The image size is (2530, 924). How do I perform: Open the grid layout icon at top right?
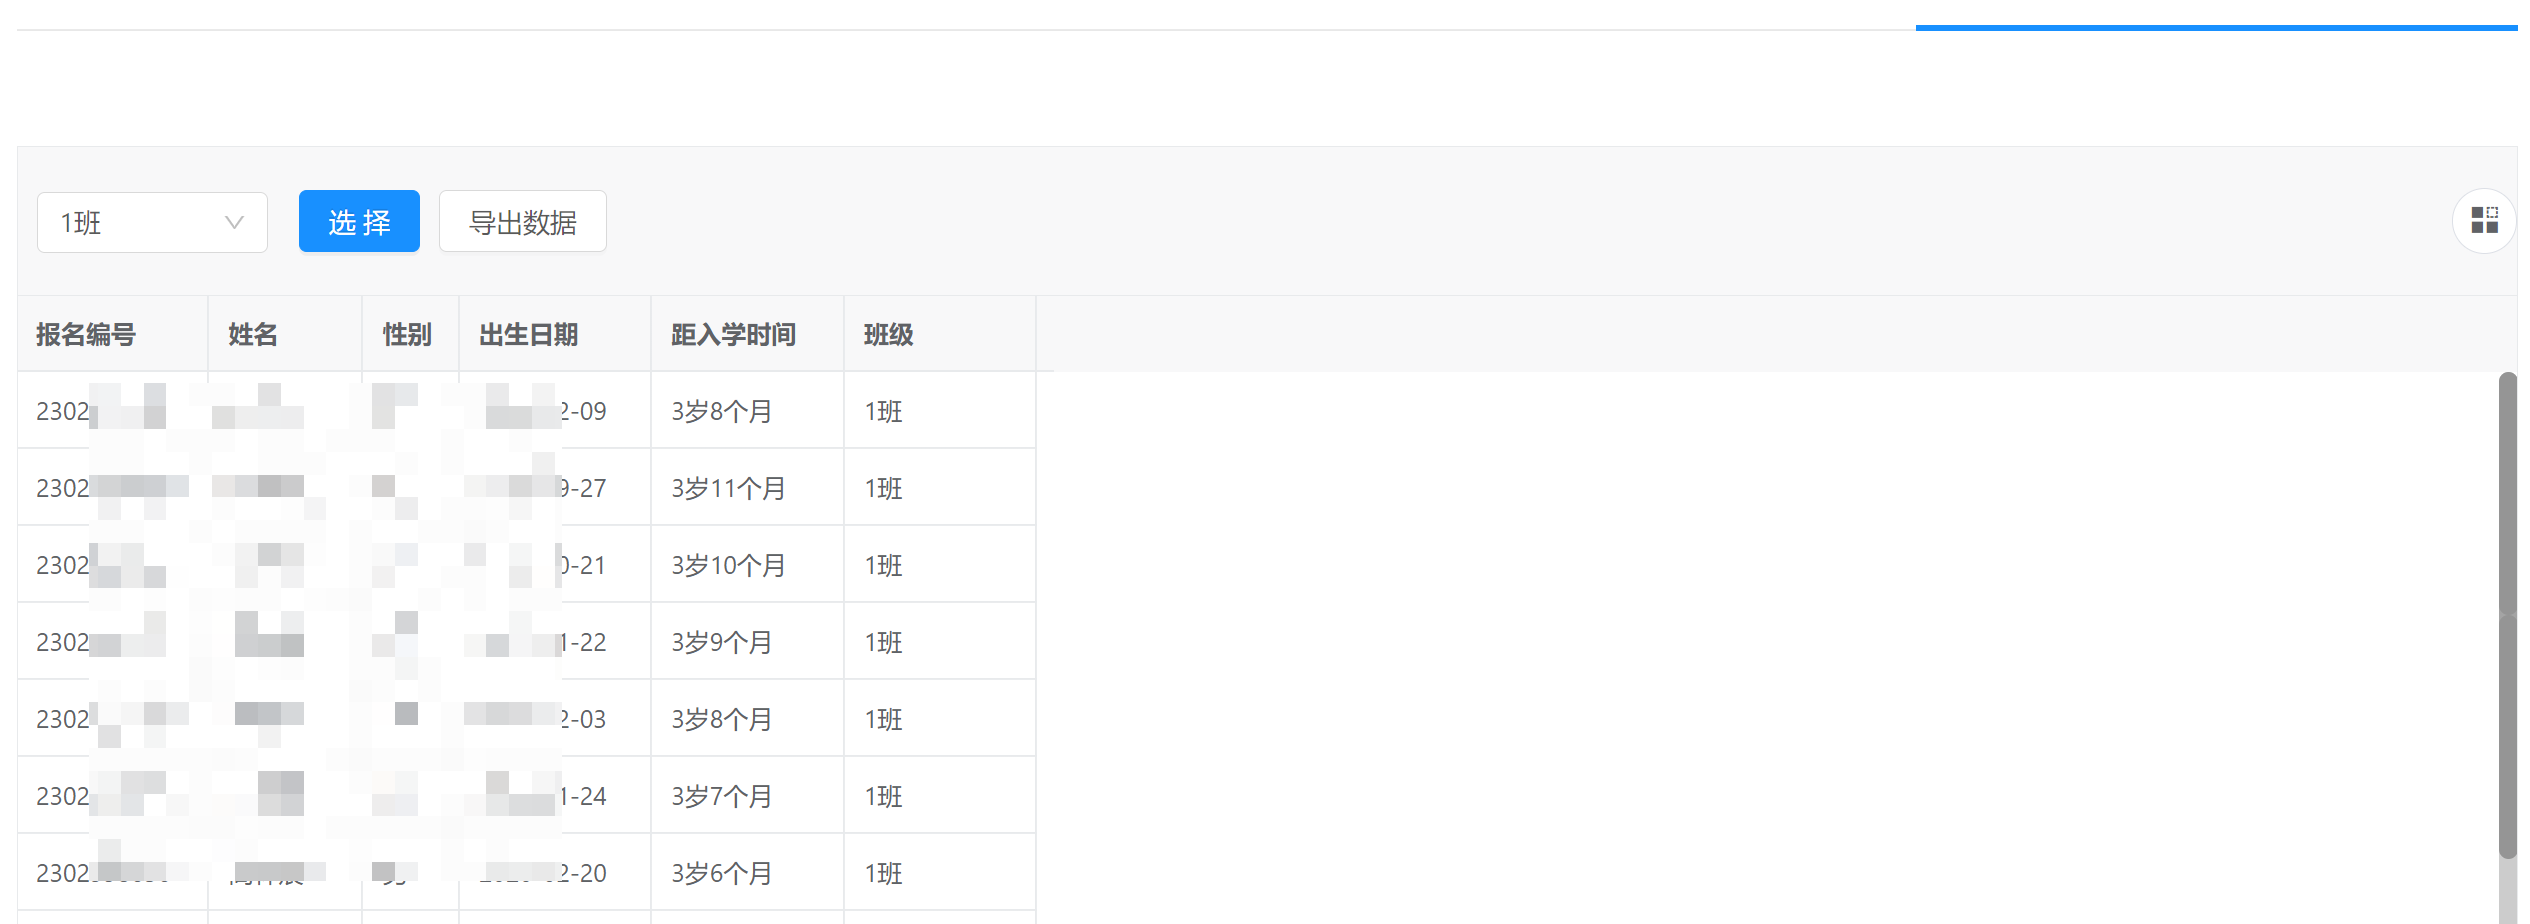[2484, 221]
